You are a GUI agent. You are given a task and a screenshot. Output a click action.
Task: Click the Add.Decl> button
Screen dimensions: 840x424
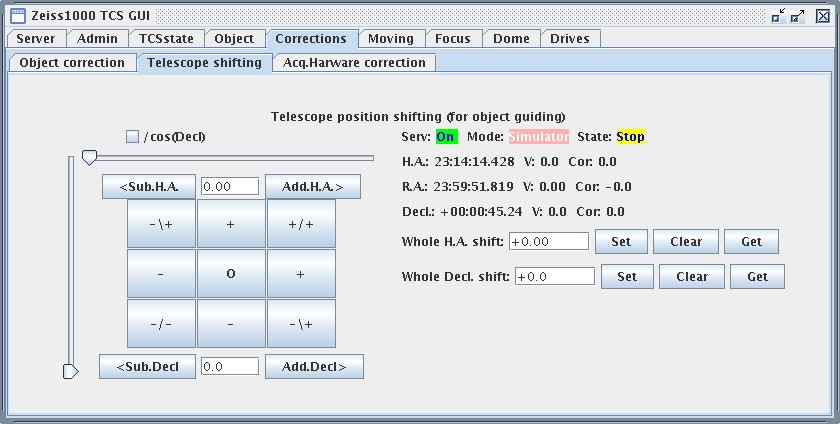(x=314, y=367)
